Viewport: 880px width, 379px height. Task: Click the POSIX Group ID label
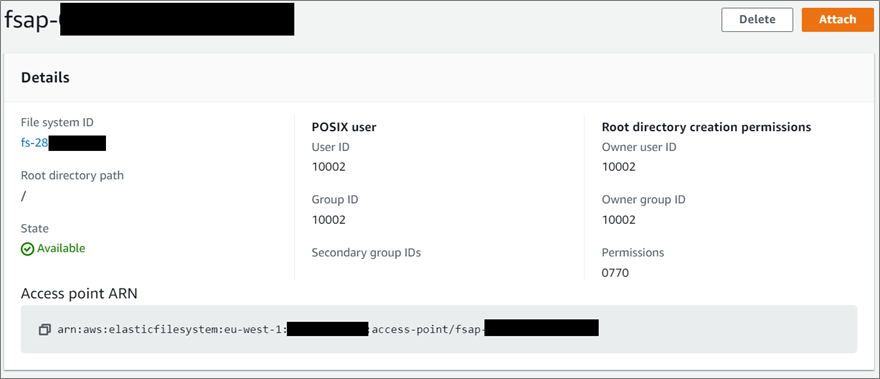[x=335, y=199]
